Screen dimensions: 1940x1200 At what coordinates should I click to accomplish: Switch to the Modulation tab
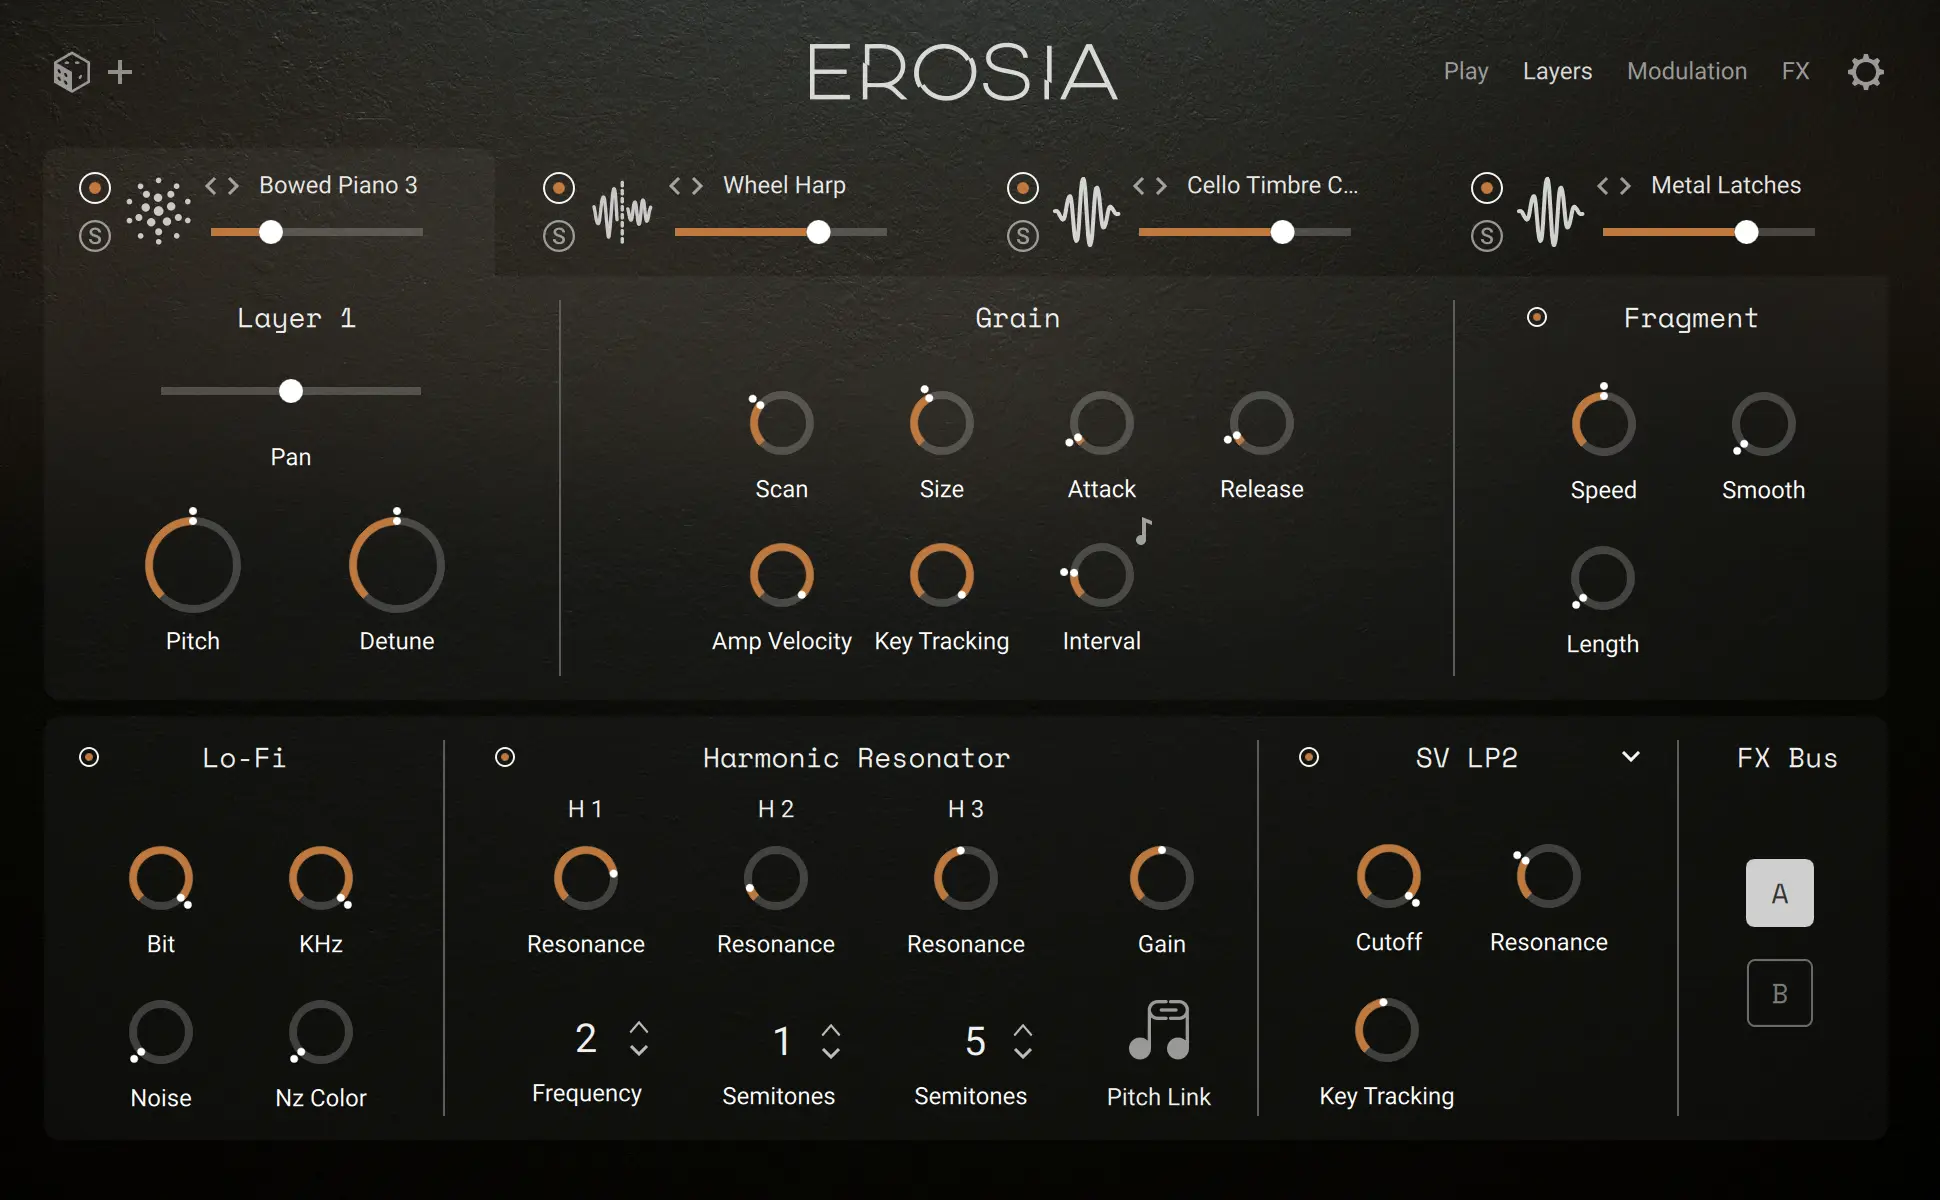pyautogui.click(x=1687, y=71)
